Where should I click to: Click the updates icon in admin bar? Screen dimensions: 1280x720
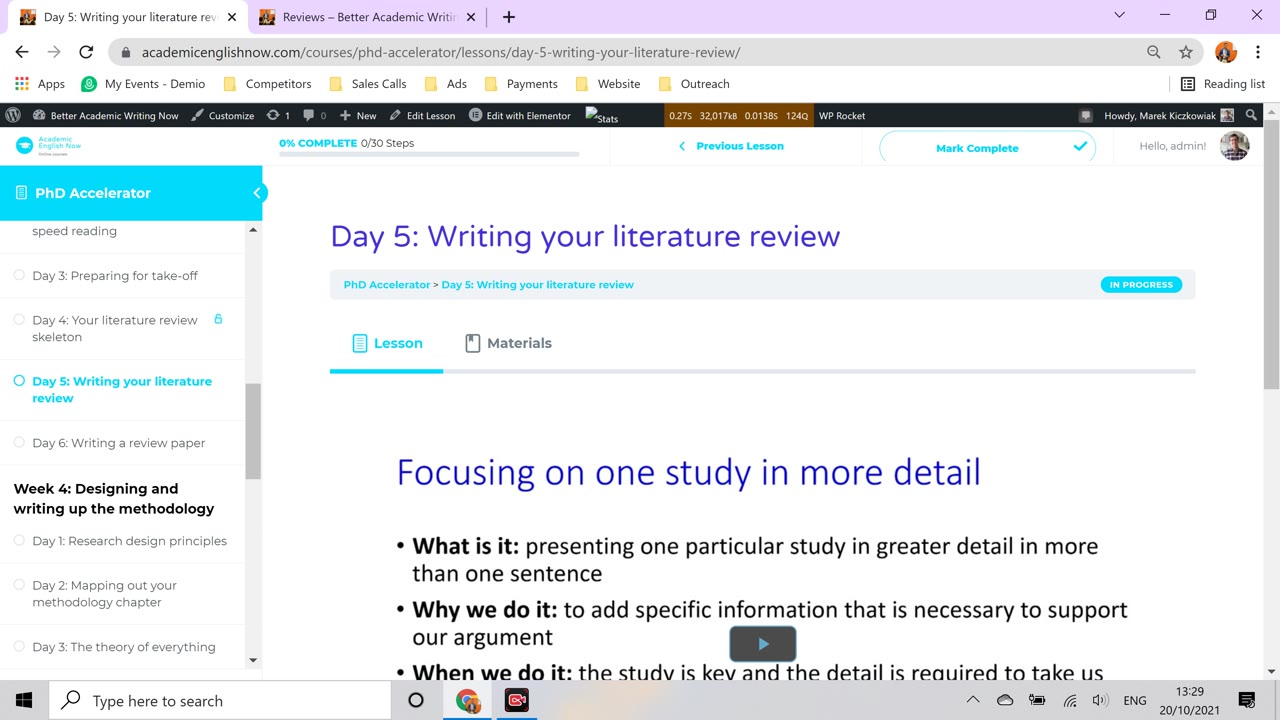[x=278, y=115]
